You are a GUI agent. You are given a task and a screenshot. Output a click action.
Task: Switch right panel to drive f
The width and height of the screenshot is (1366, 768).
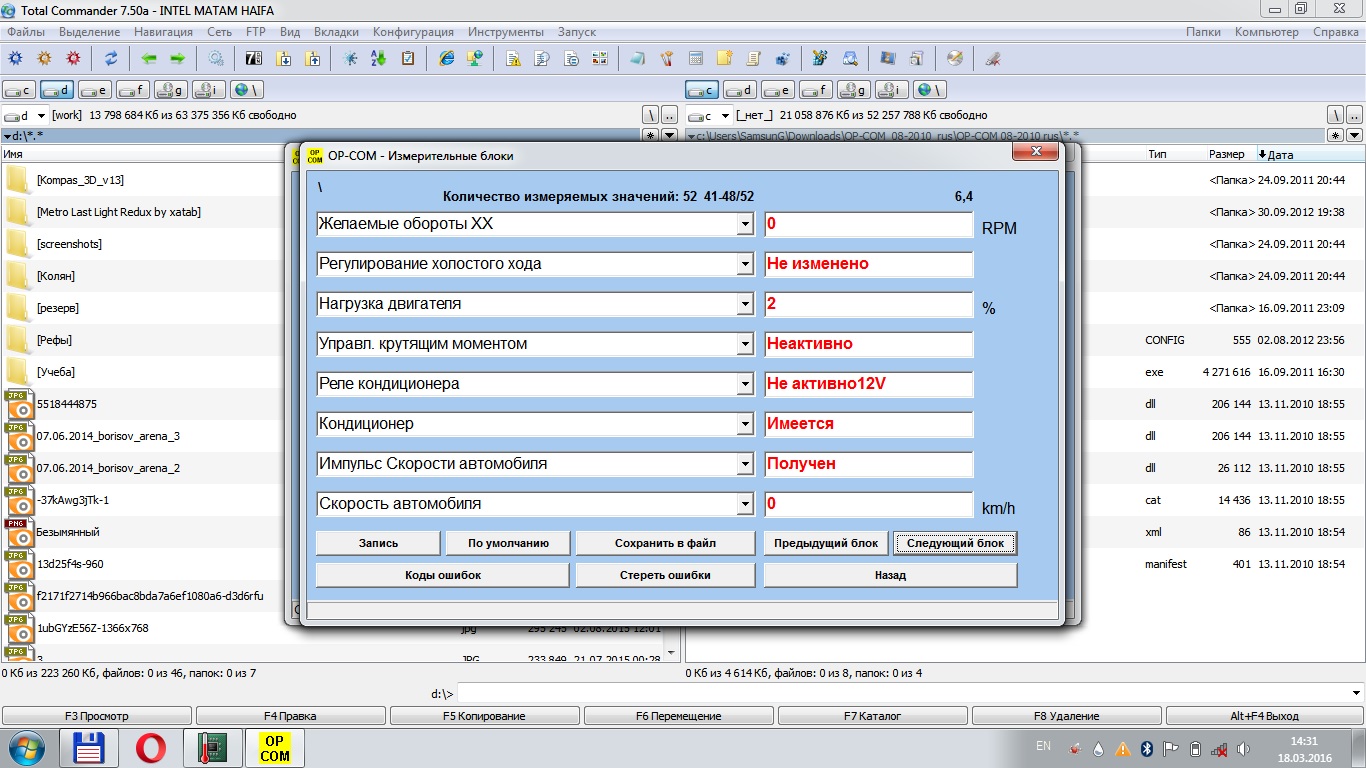(816, 90)
